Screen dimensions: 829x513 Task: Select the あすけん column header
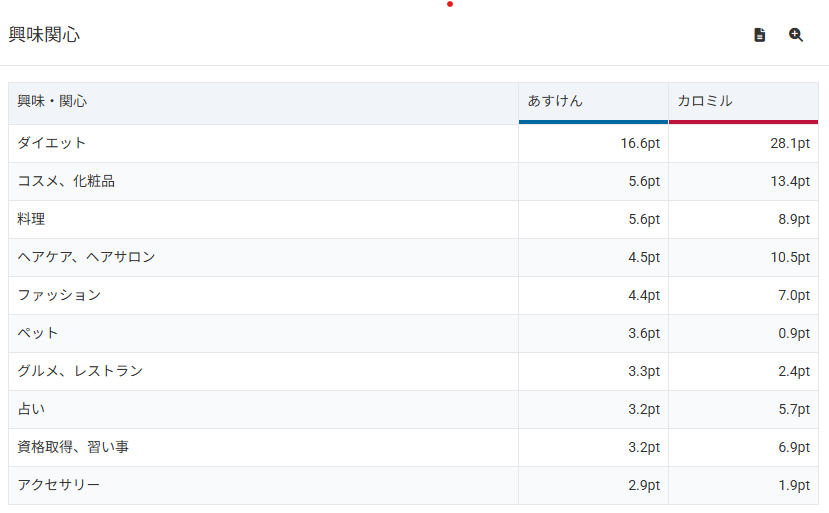[x=555, y=101]
